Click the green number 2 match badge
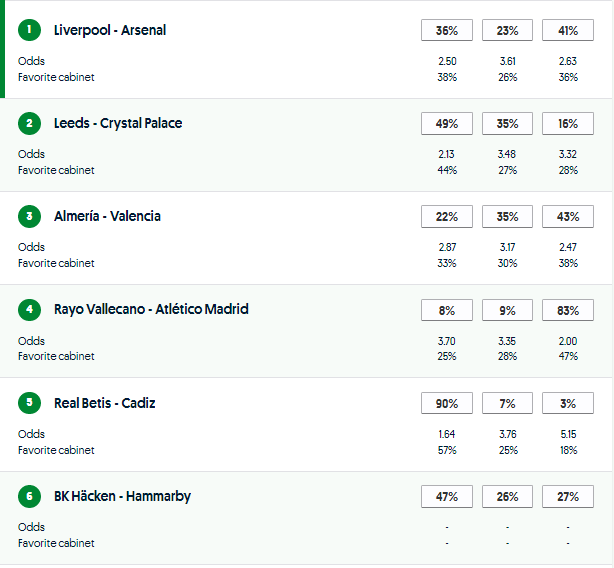The height and width of the screenshot is (568, 614). tap(30, 123)
